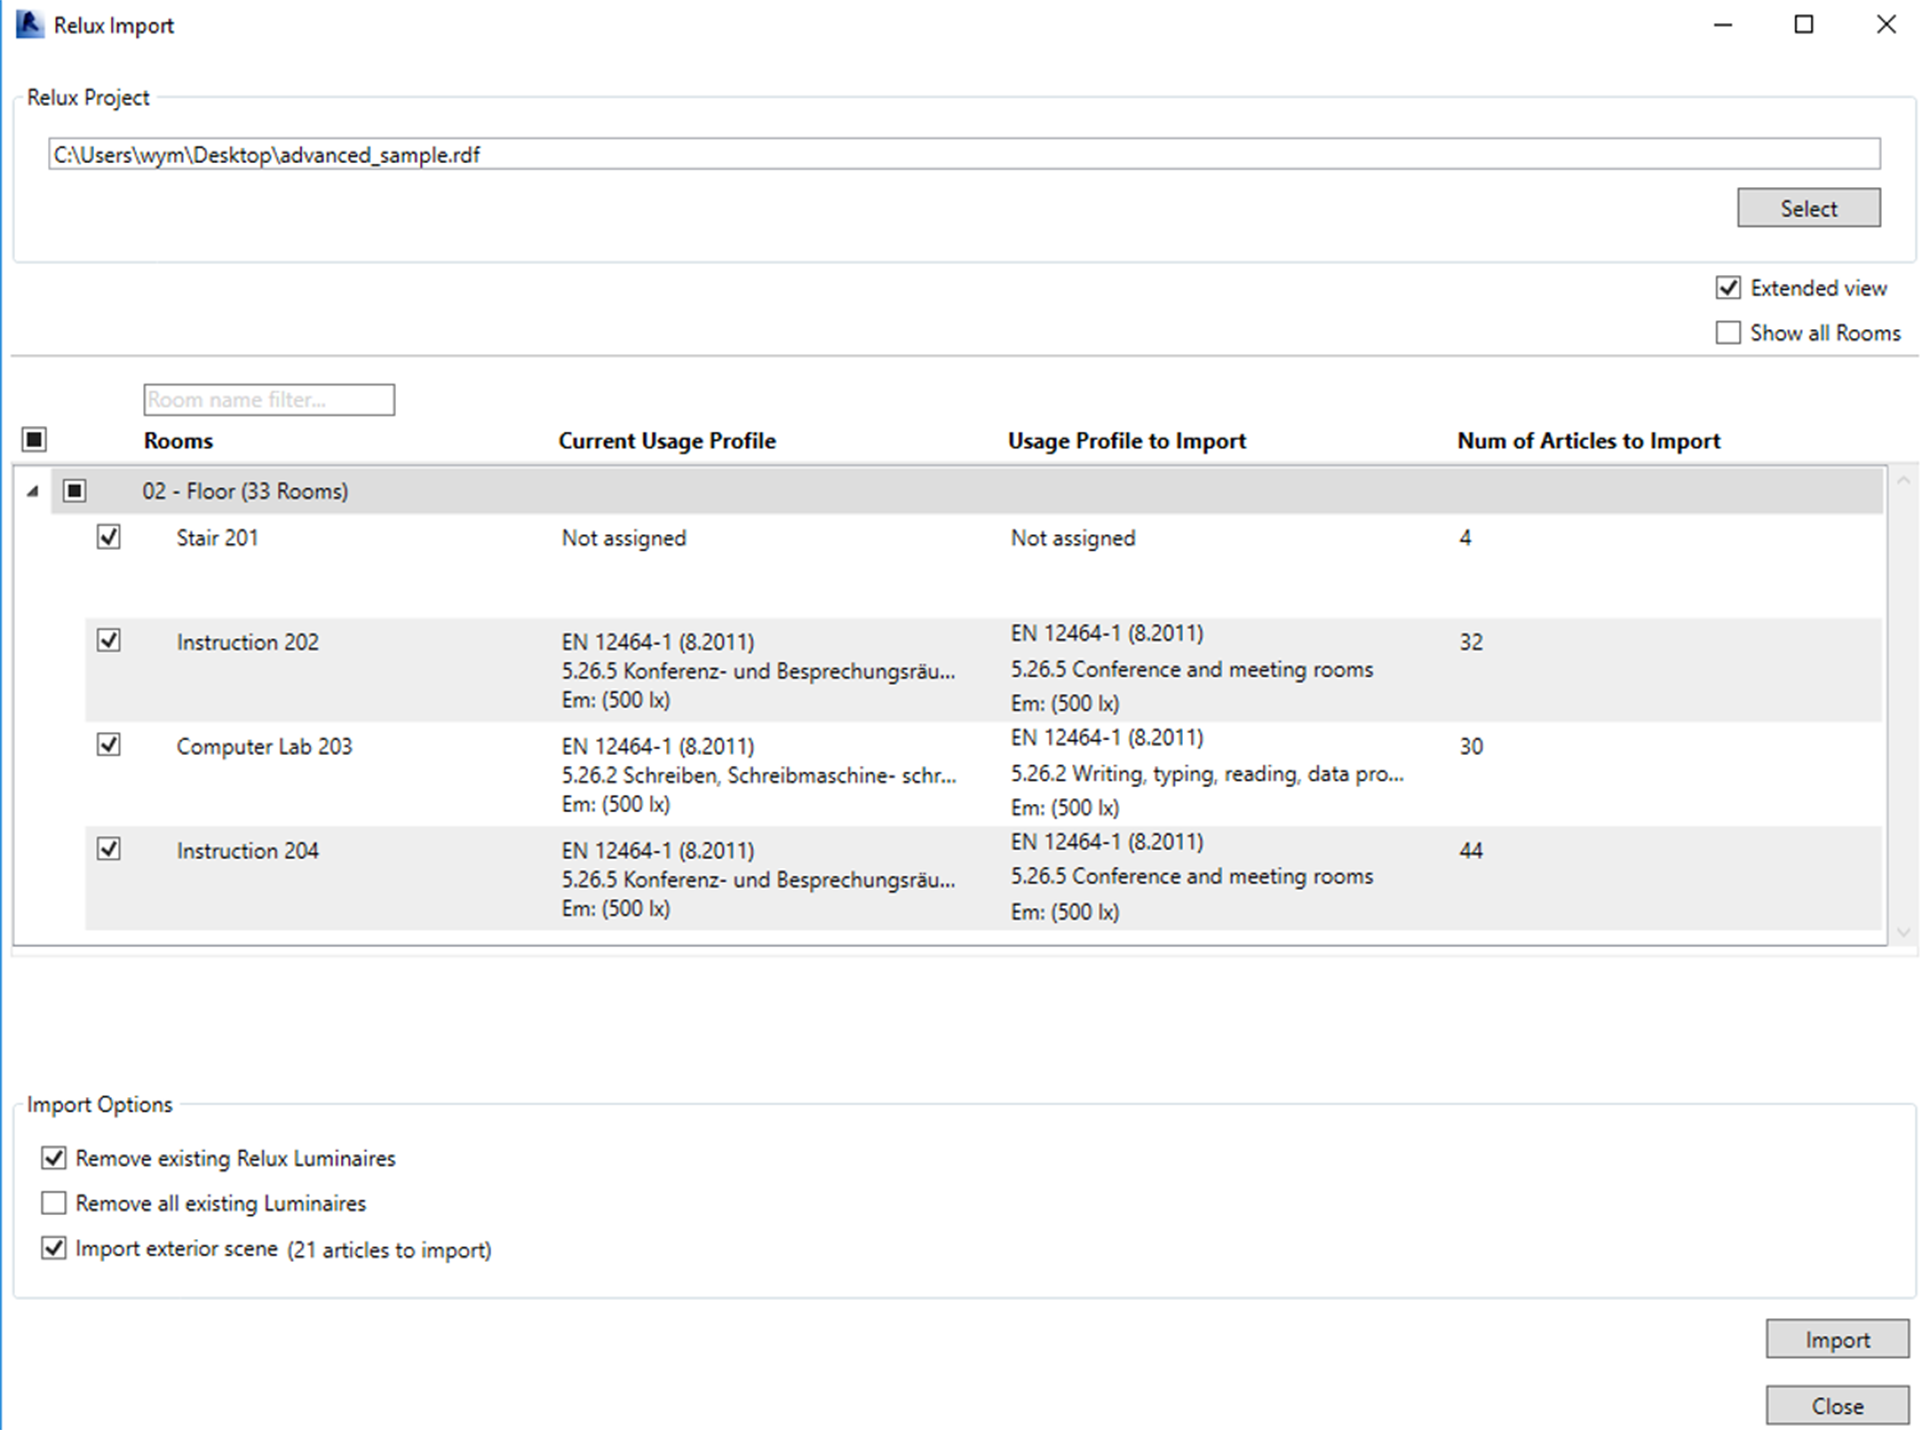Toggle the 02 - Floor group checkbox

(x=74, y=490)
